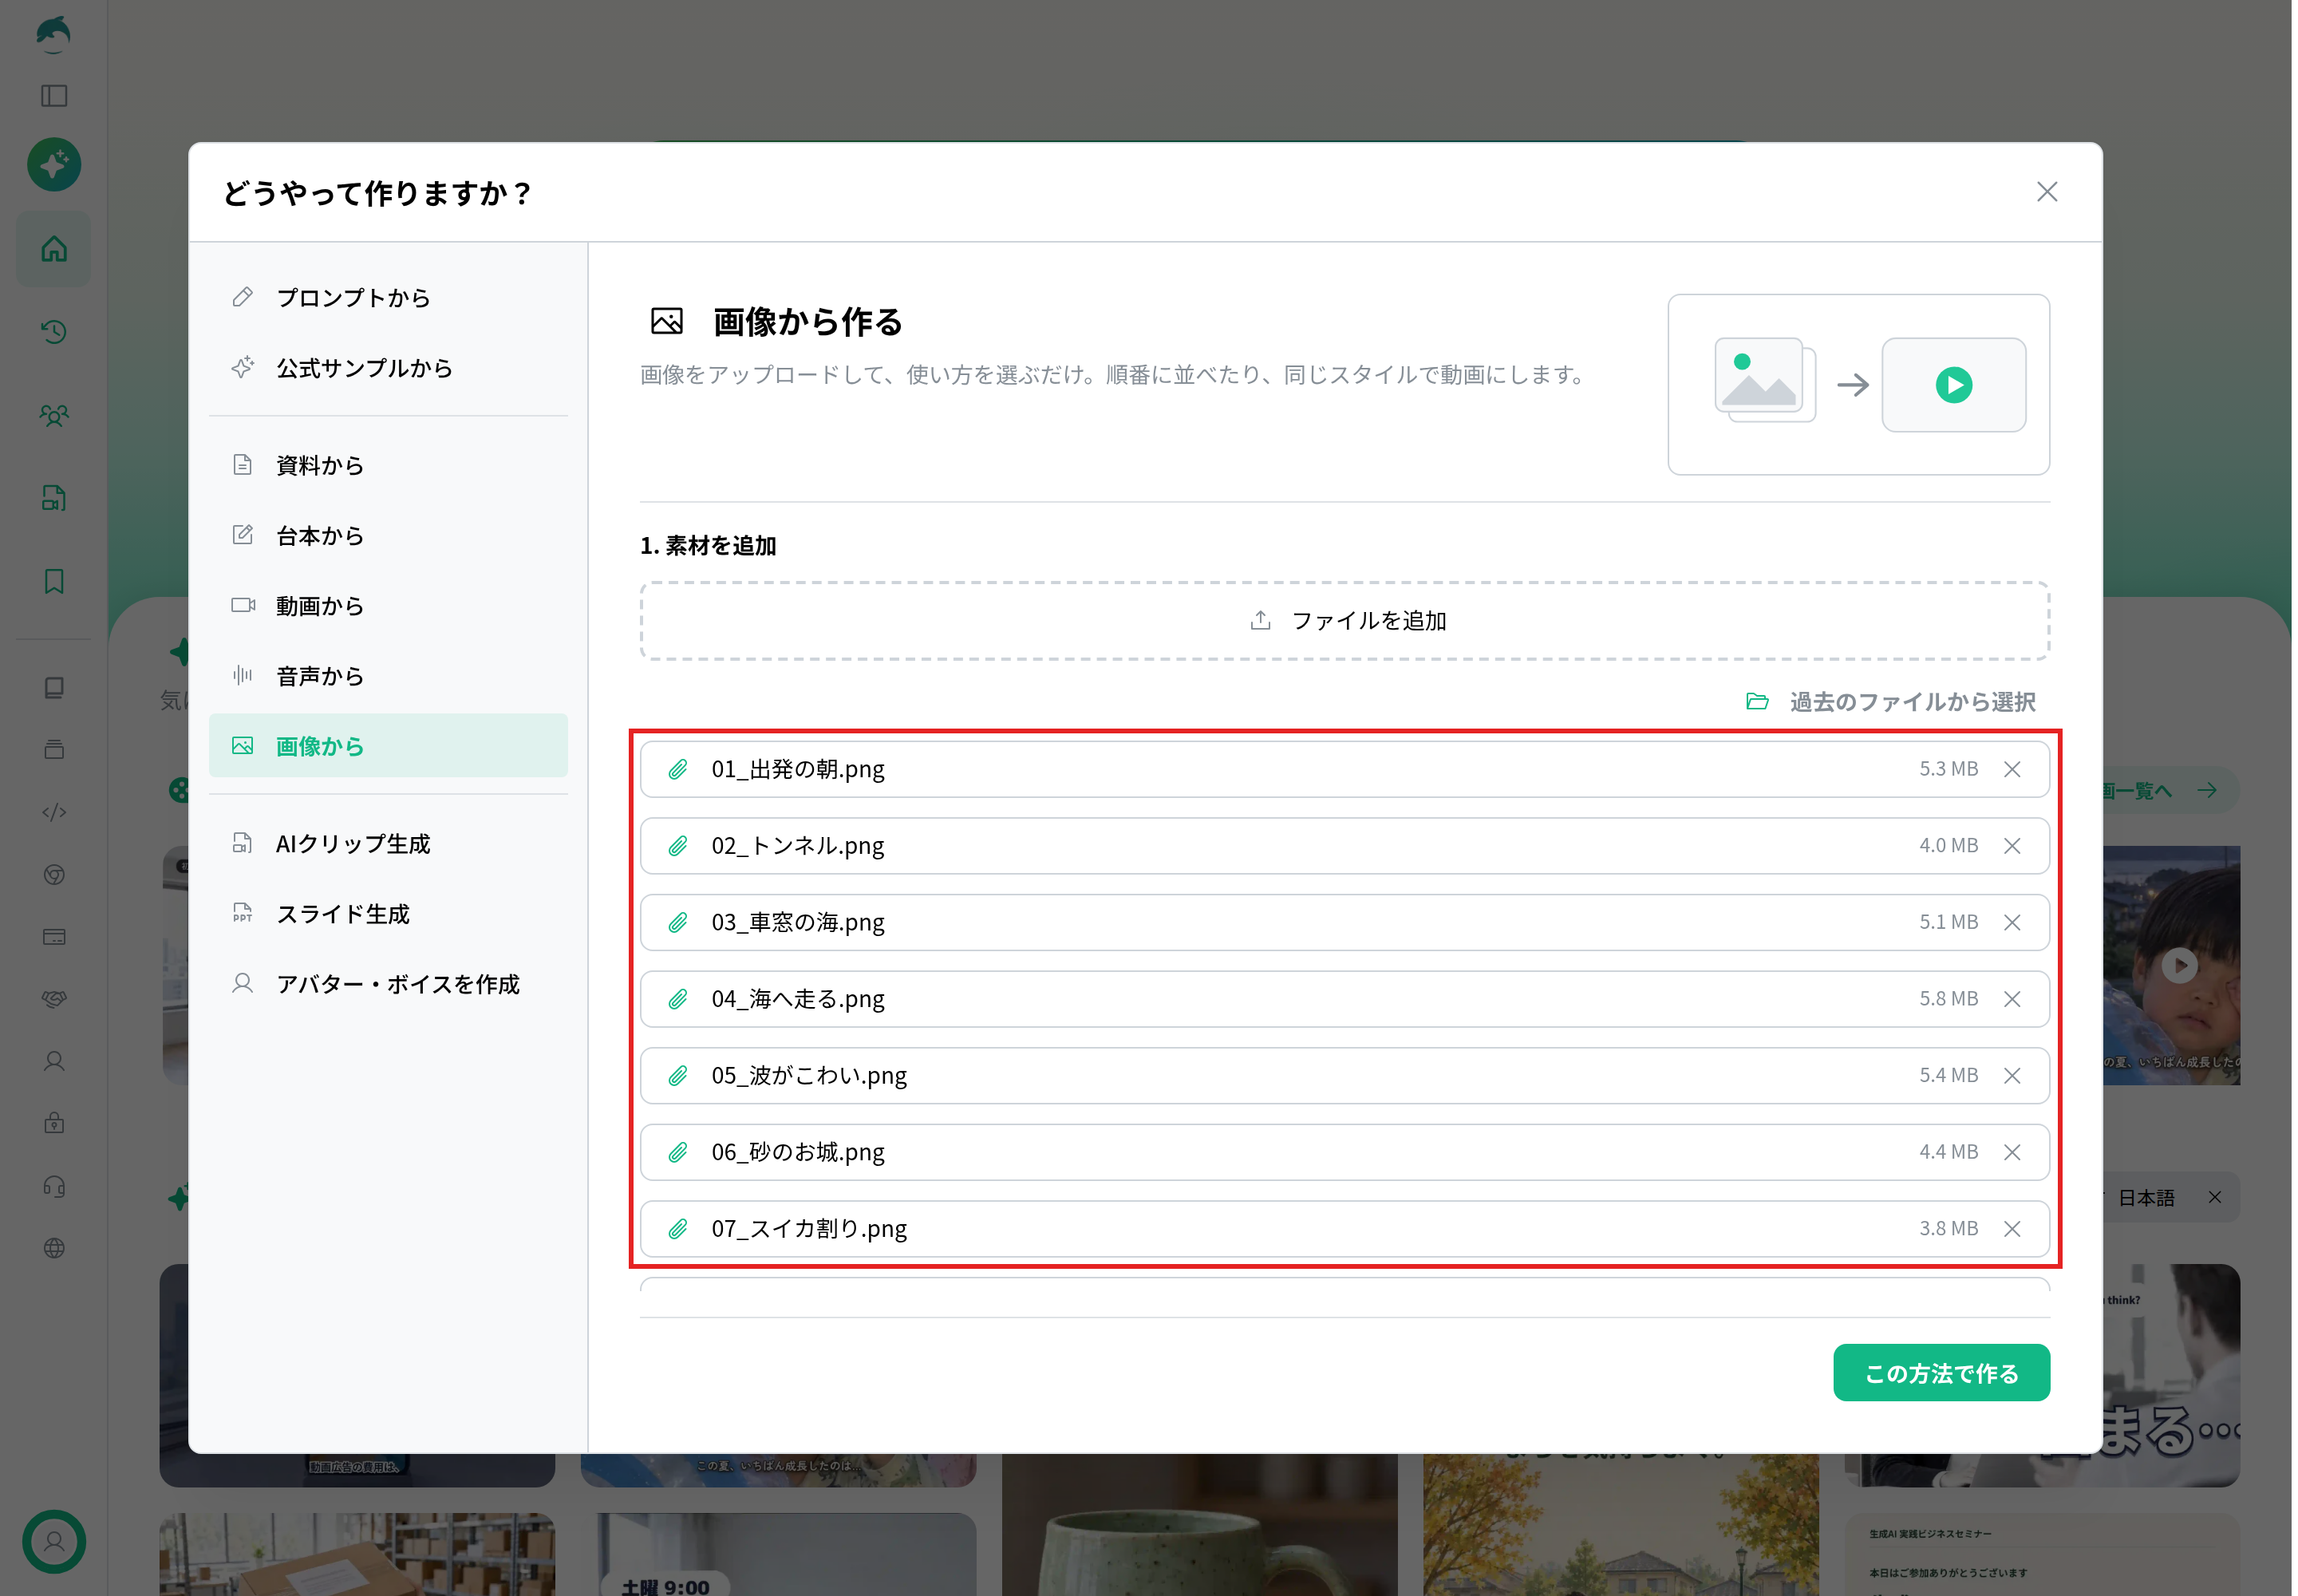Open スライド生成 option
The width and height of the screenshot is (2298, 1596).
(x=388, y=914)
